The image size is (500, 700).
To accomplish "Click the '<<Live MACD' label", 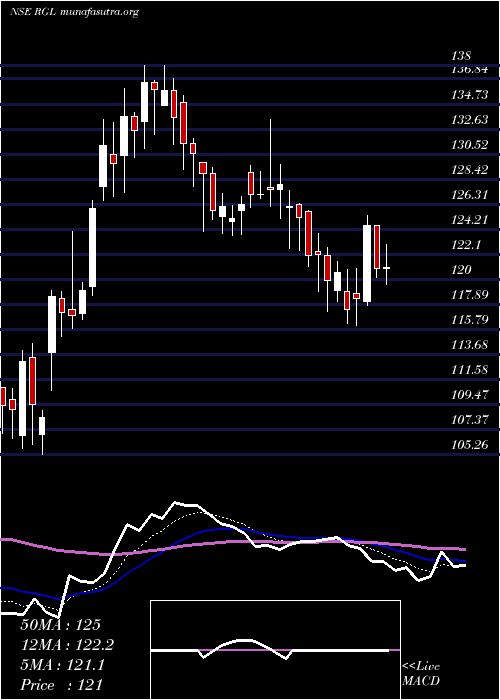I will [421, 673].
